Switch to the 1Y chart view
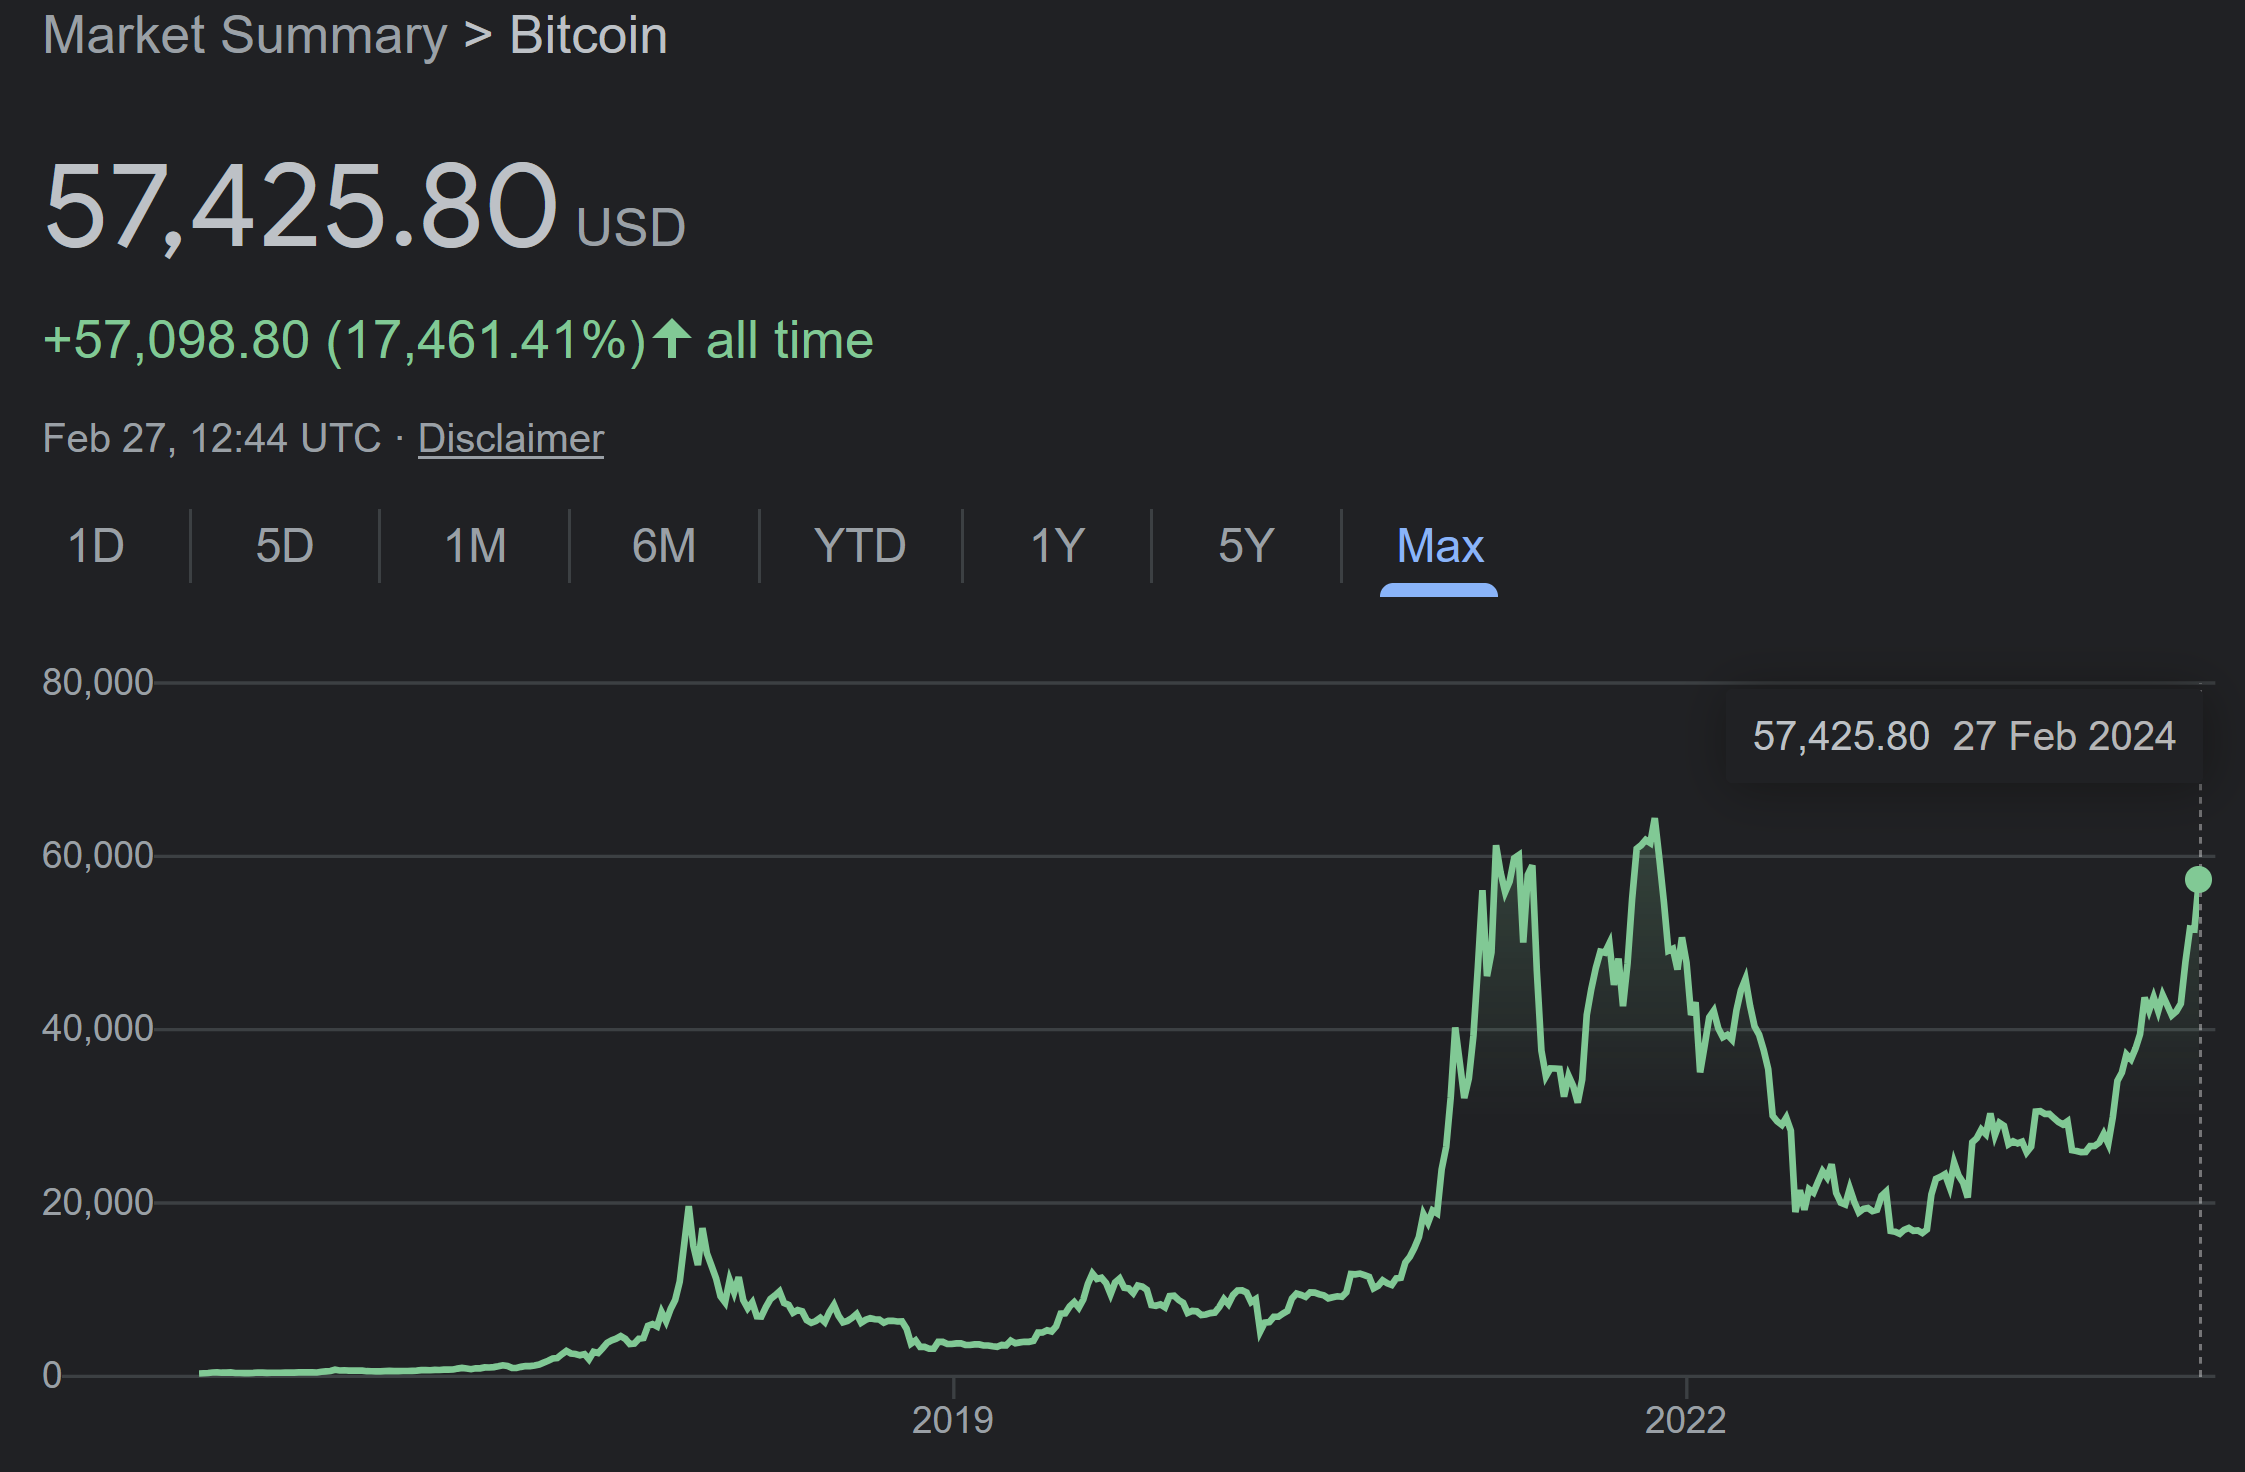The height and width of the screenshot is (1472, 2245). (1057, 546)
